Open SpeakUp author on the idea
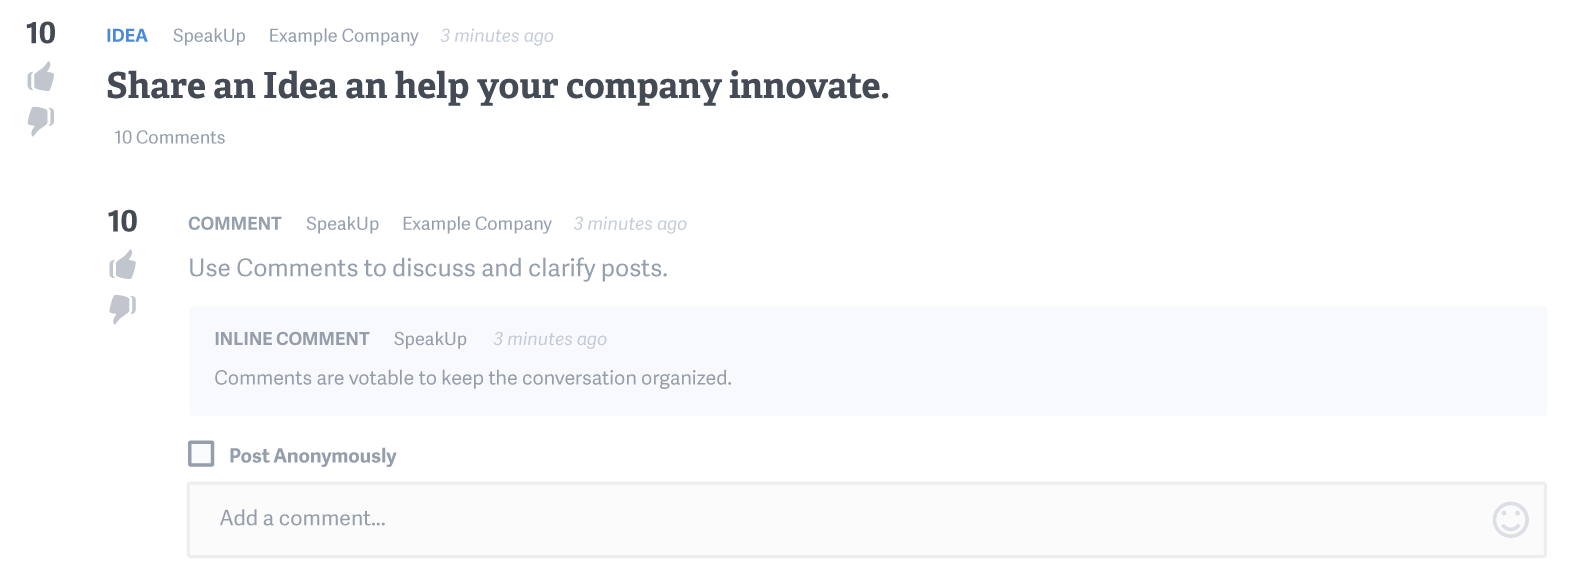Screen dimensions: 1570x584 pos(209,36)
